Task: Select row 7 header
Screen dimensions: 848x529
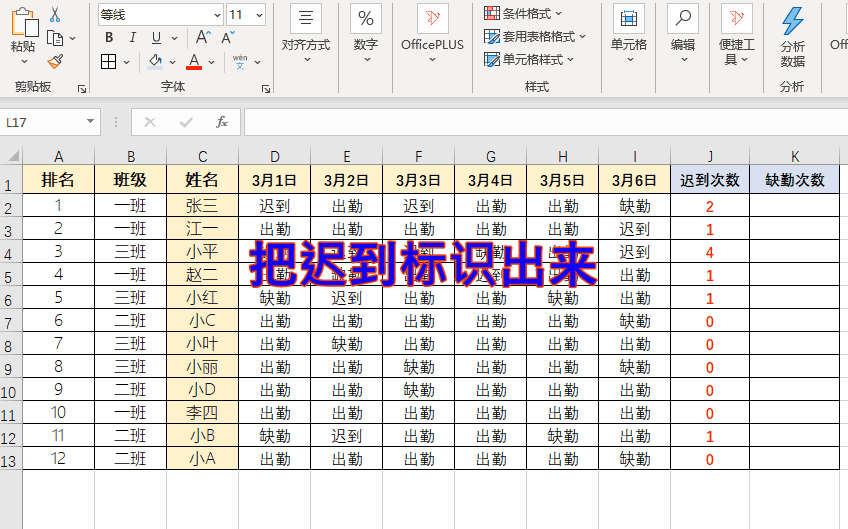Action: (x=11, y=321)
